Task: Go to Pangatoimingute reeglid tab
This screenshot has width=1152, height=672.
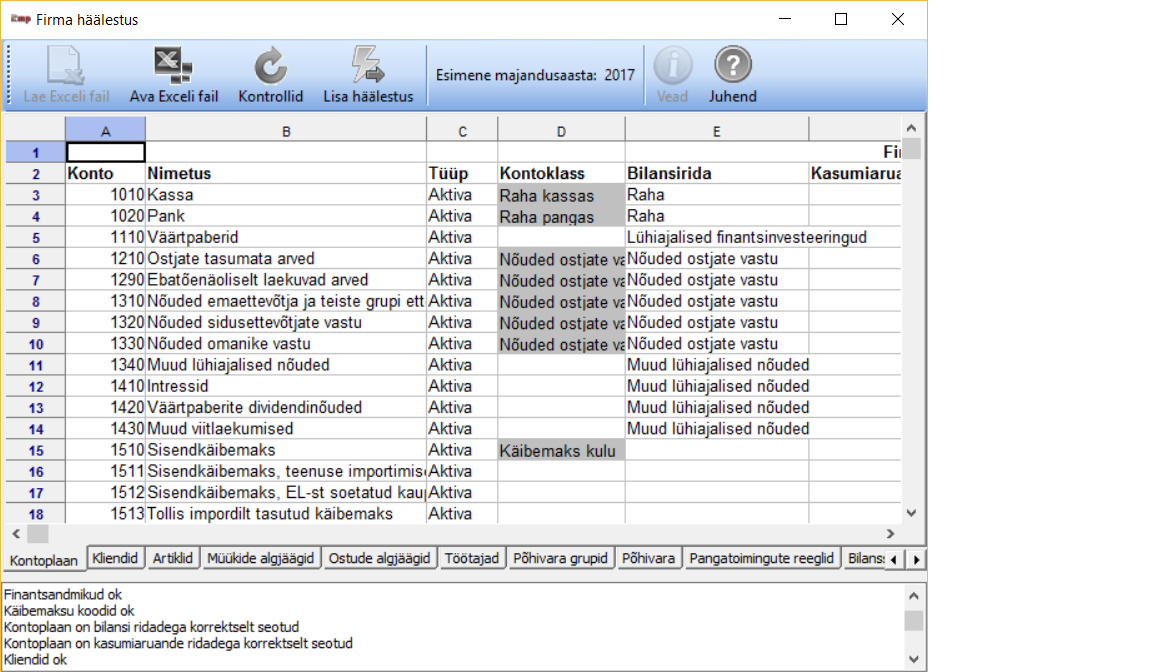Action: point(762,558)
